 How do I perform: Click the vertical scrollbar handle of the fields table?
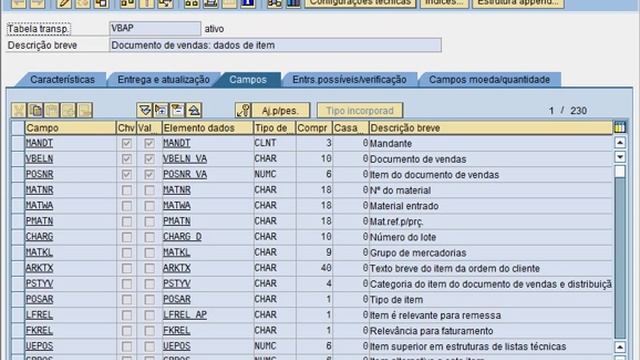(620, 171)
